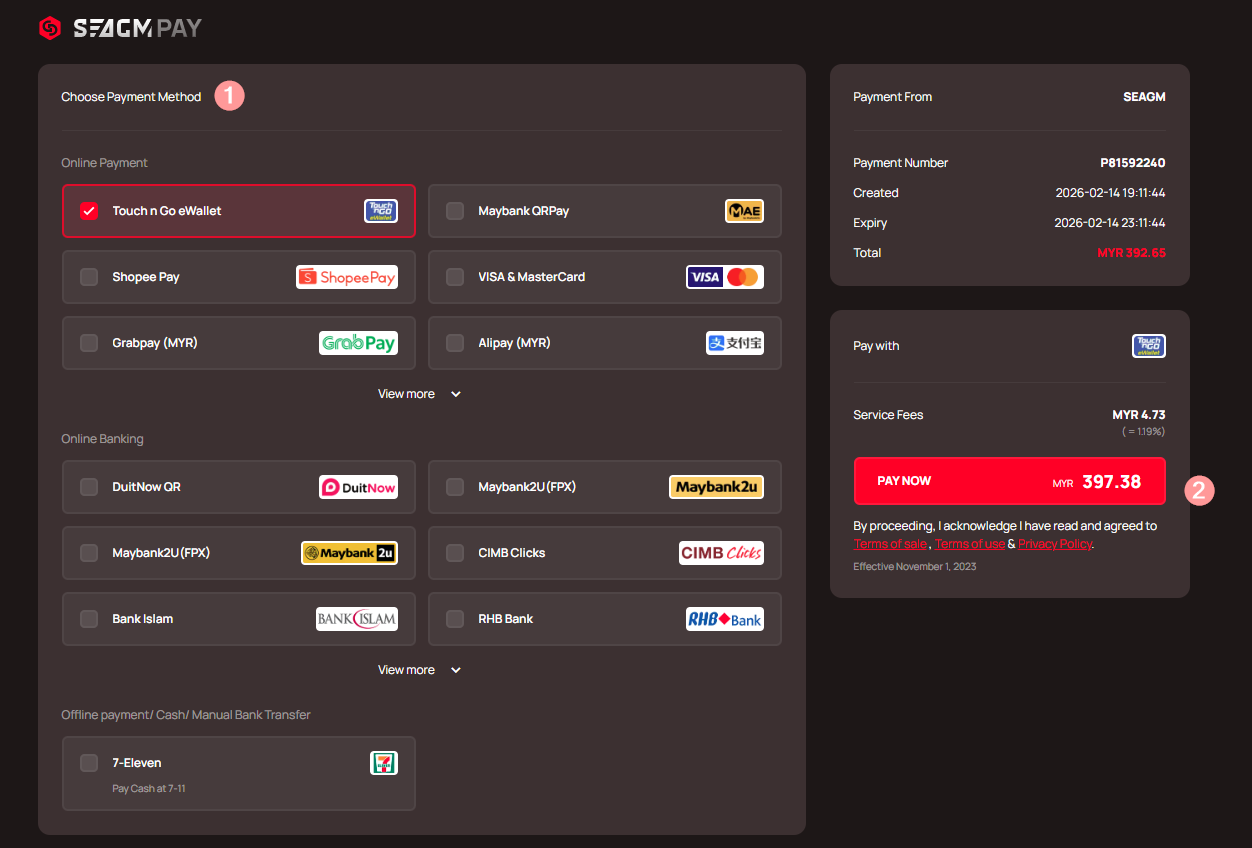Tick the Shopee Pay checkbox
Image resolution: width=1252 pixels, height=848 pixels.
click(x=89, y=277)
